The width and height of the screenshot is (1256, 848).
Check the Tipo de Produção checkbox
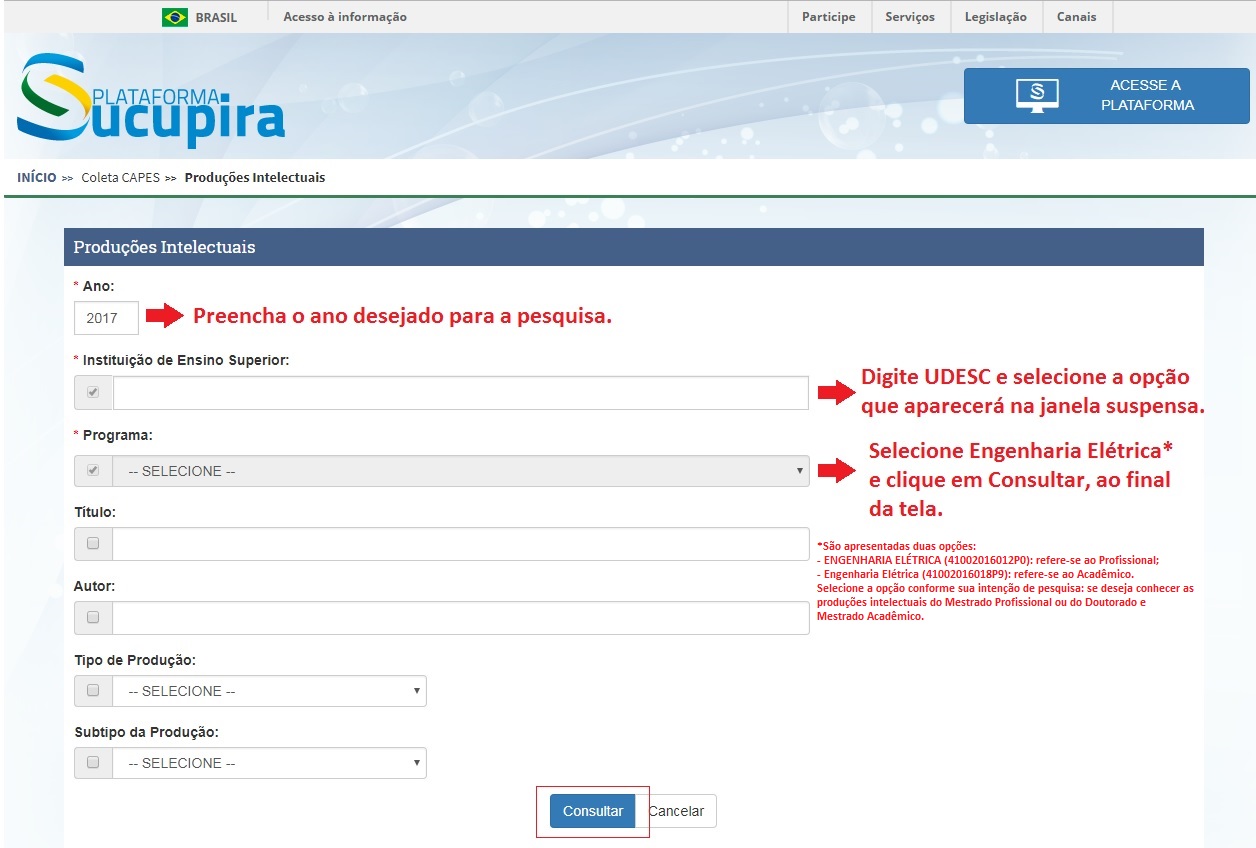(x=93, y=691)
